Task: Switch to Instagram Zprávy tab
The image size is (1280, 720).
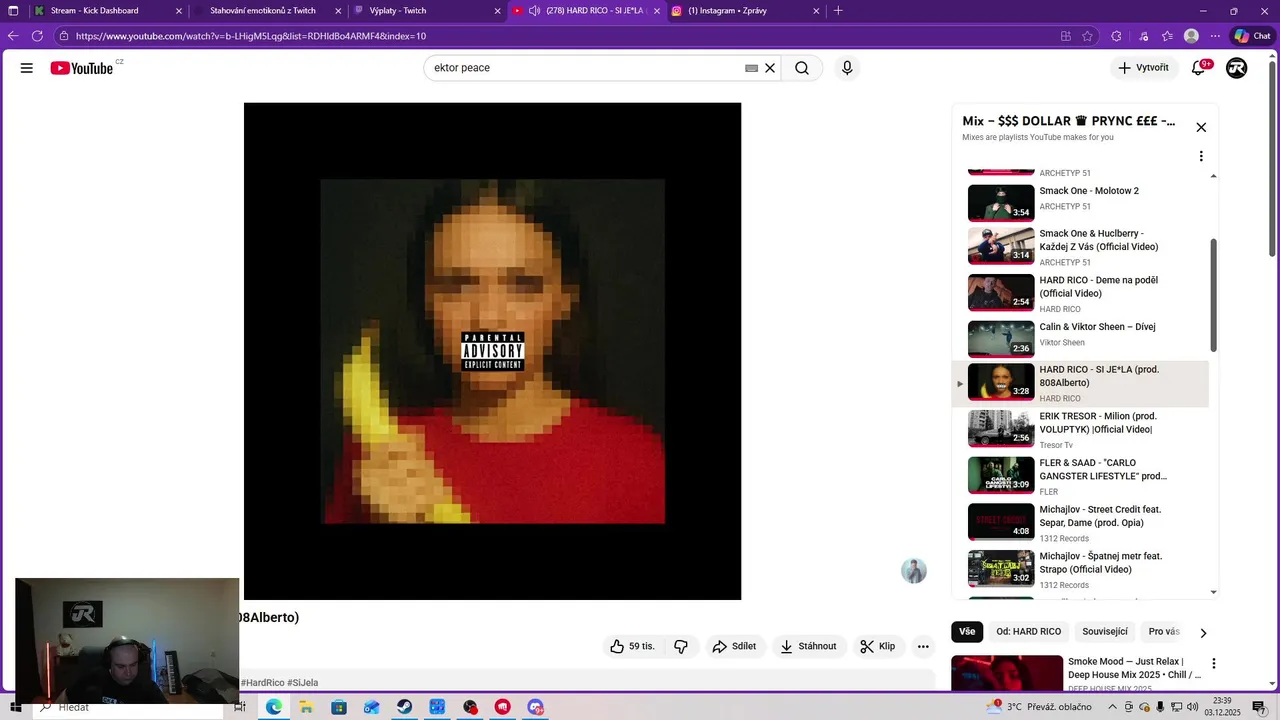Action: 745,11
